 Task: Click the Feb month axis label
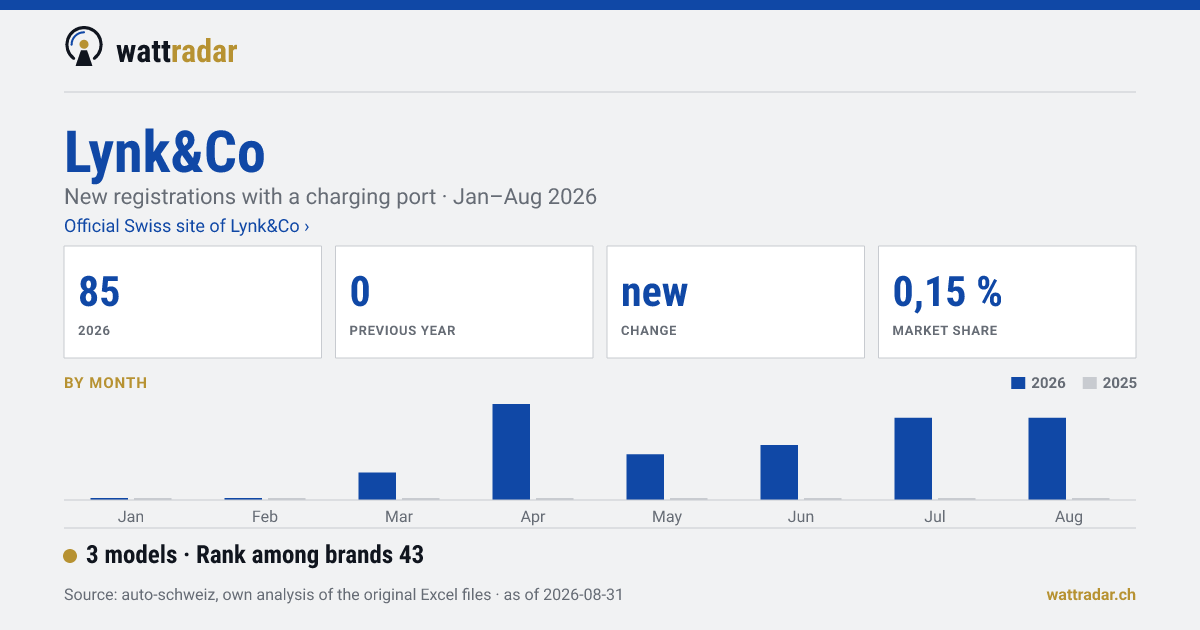265,516
